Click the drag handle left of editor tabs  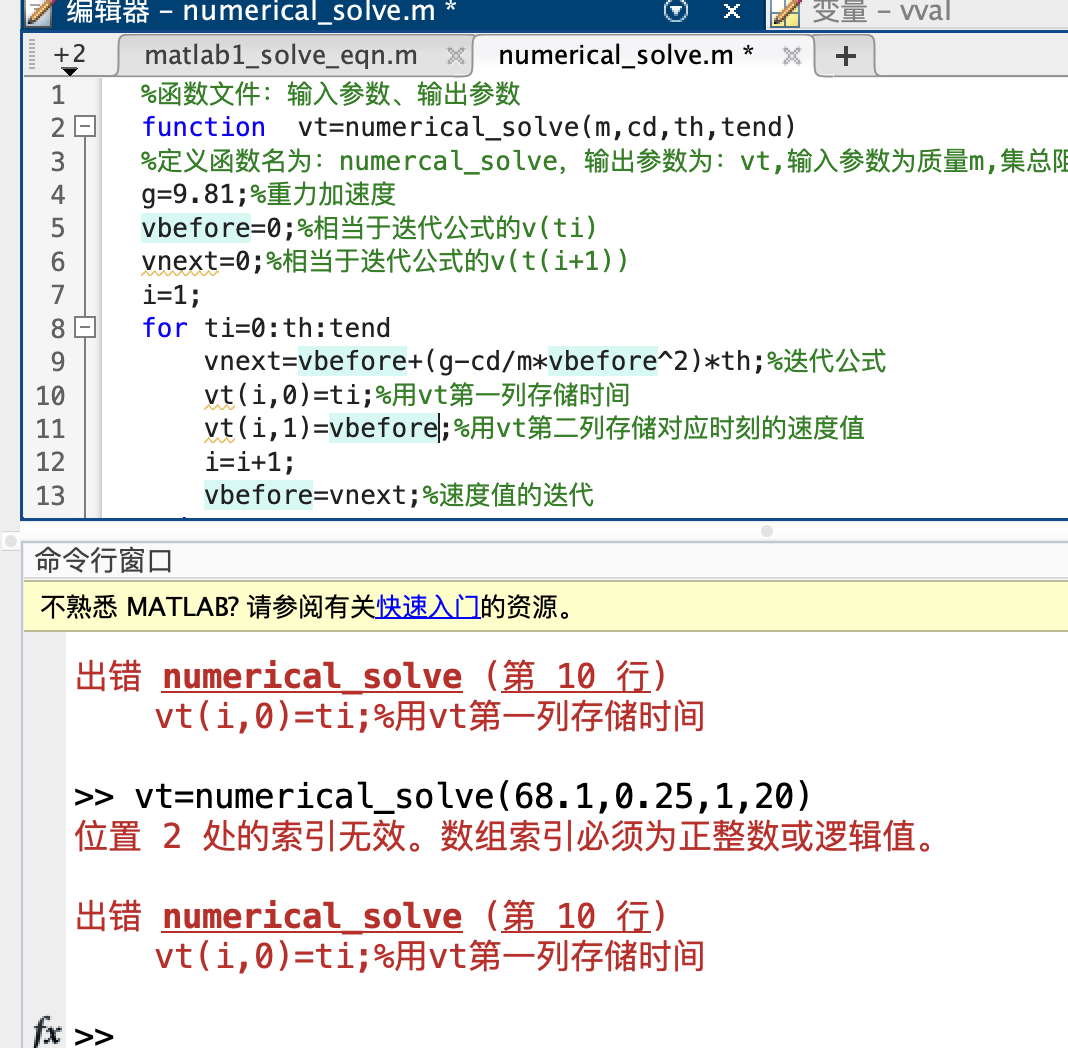pos(31,55)
